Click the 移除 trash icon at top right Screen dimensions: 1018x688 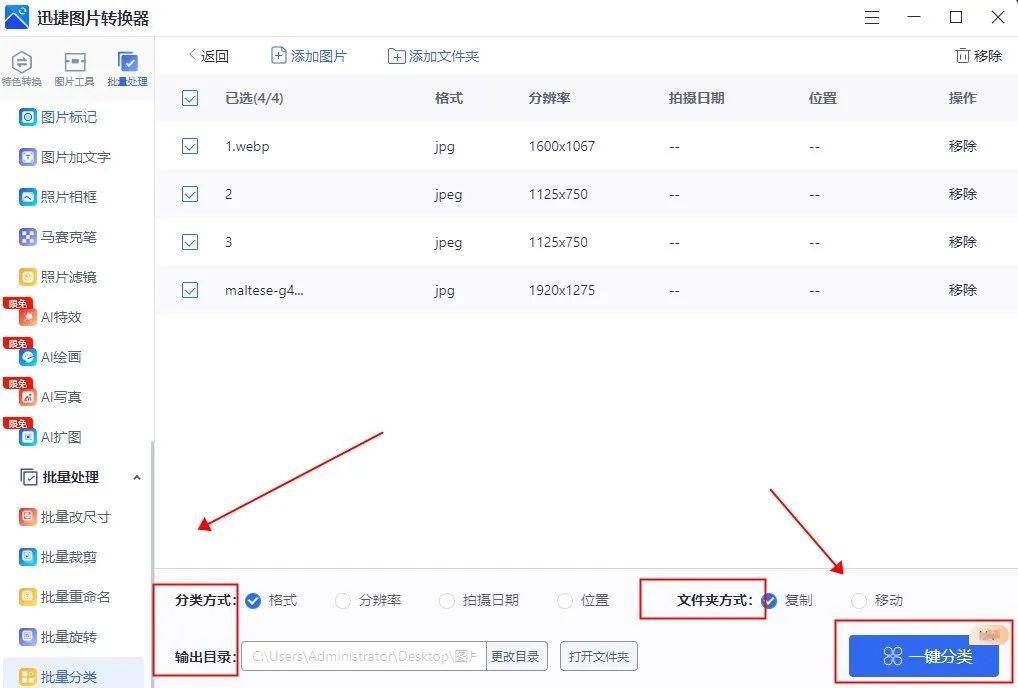(x=962, y=56)
